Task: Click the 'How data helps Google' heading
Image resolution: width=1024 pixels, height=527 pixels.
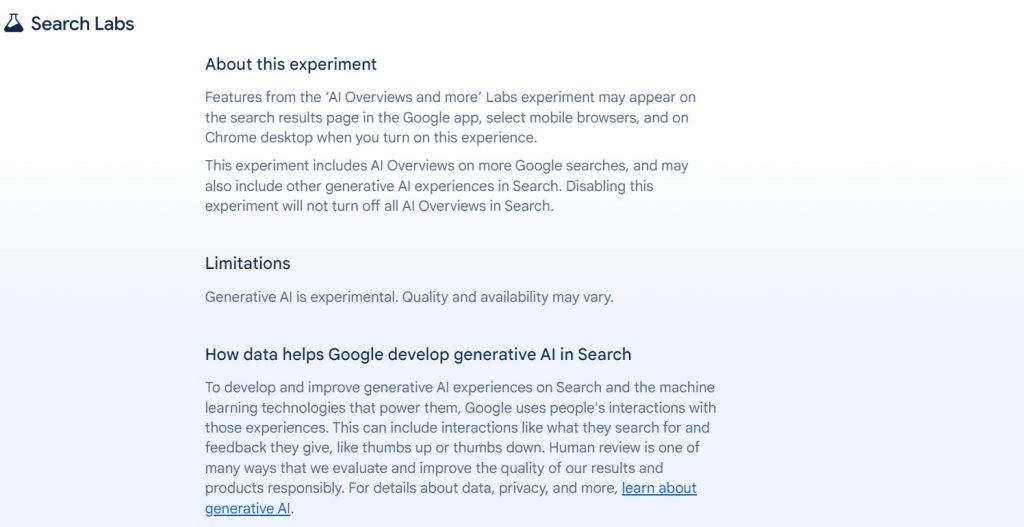Action: coord(418,354)
